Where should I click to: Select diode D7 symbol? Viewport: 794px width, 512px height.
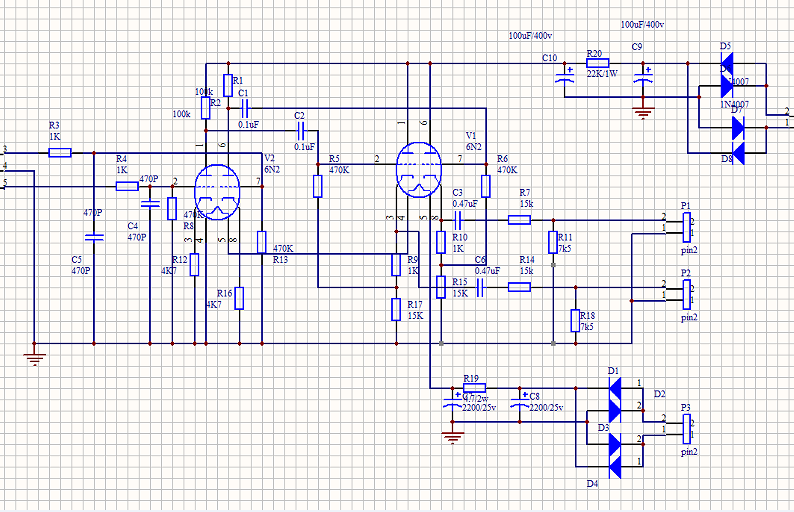738,128
